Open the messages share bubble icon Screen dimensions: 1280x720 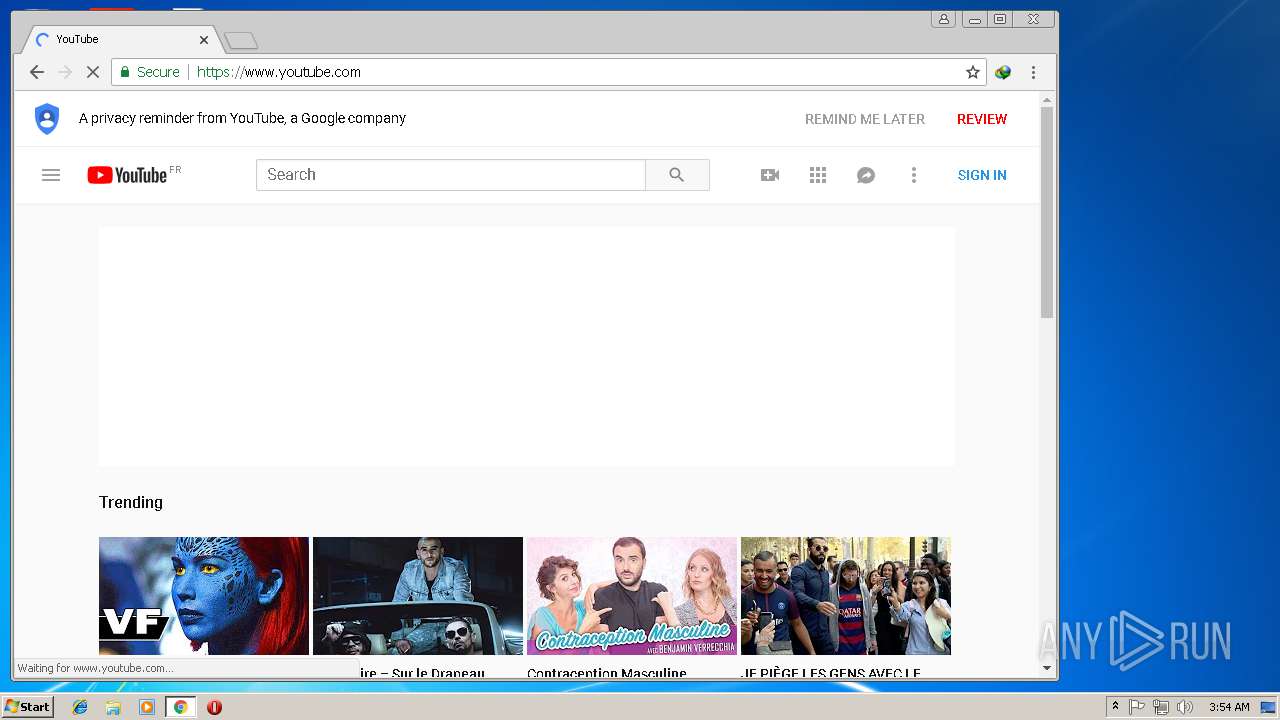pyautogui.click(x=866, y=175)
